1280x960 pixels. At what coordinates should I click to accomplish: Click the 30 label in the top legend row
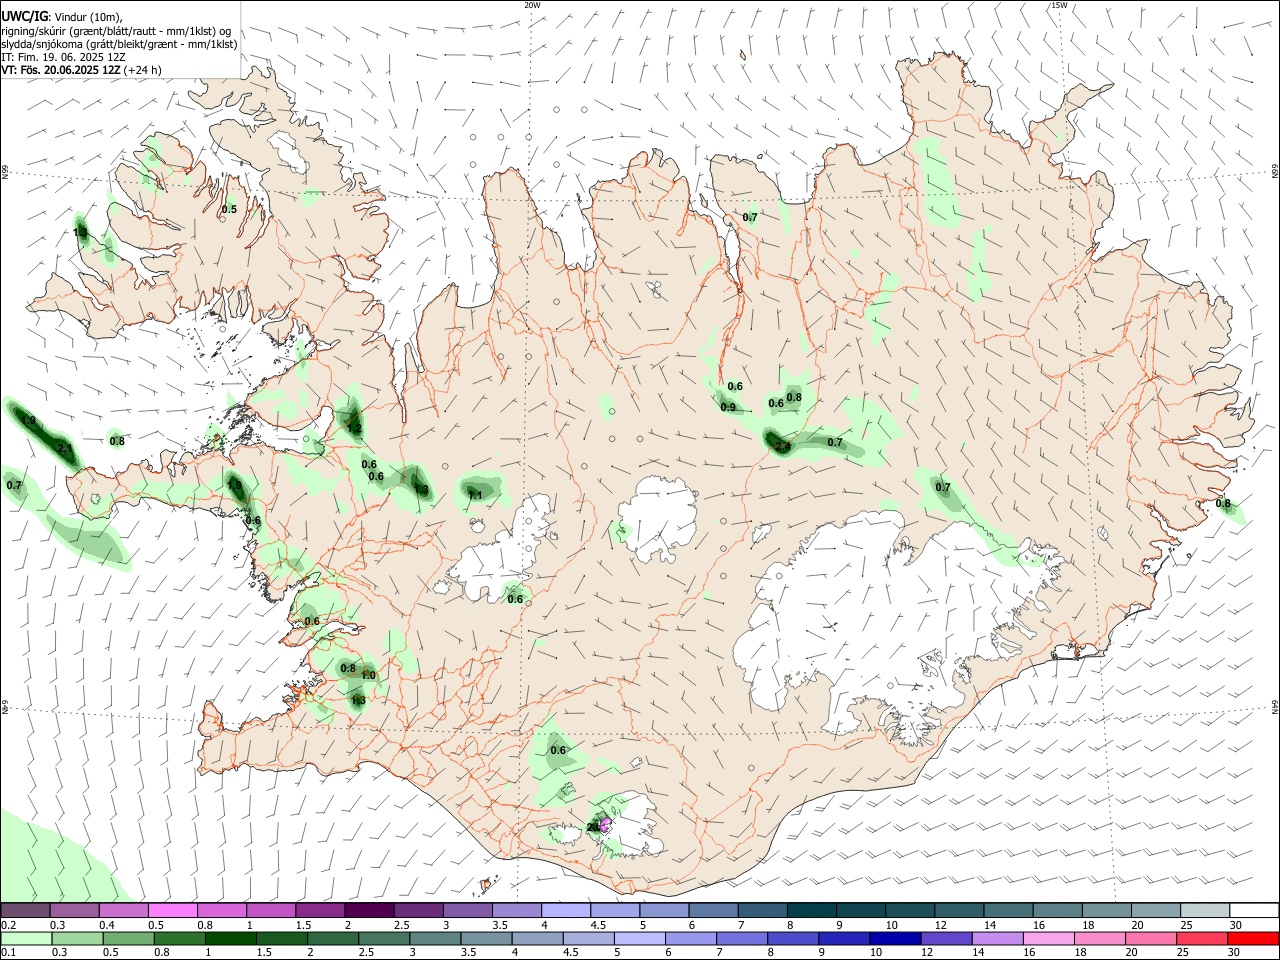1236,925
